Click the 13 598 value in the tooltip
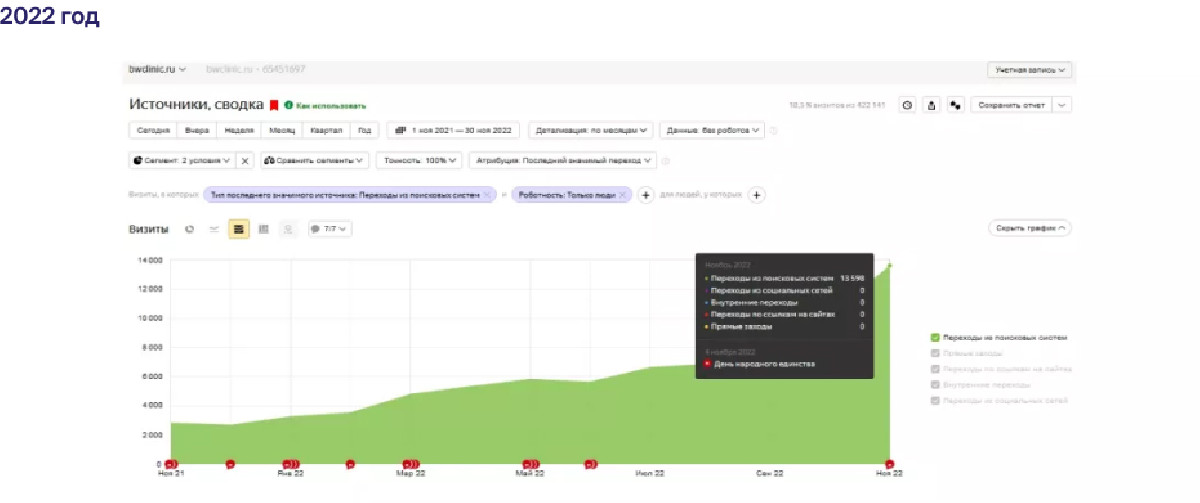Image resolution: width=1200 pixels, height=503 pixels. 851,277
